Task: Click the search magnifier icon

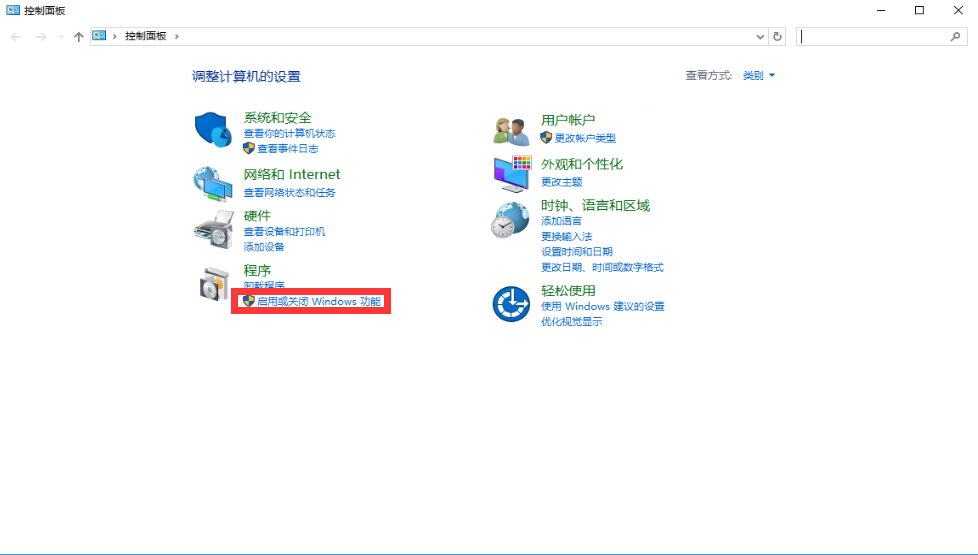Action: pyautogui.click(x=955, y=37)
